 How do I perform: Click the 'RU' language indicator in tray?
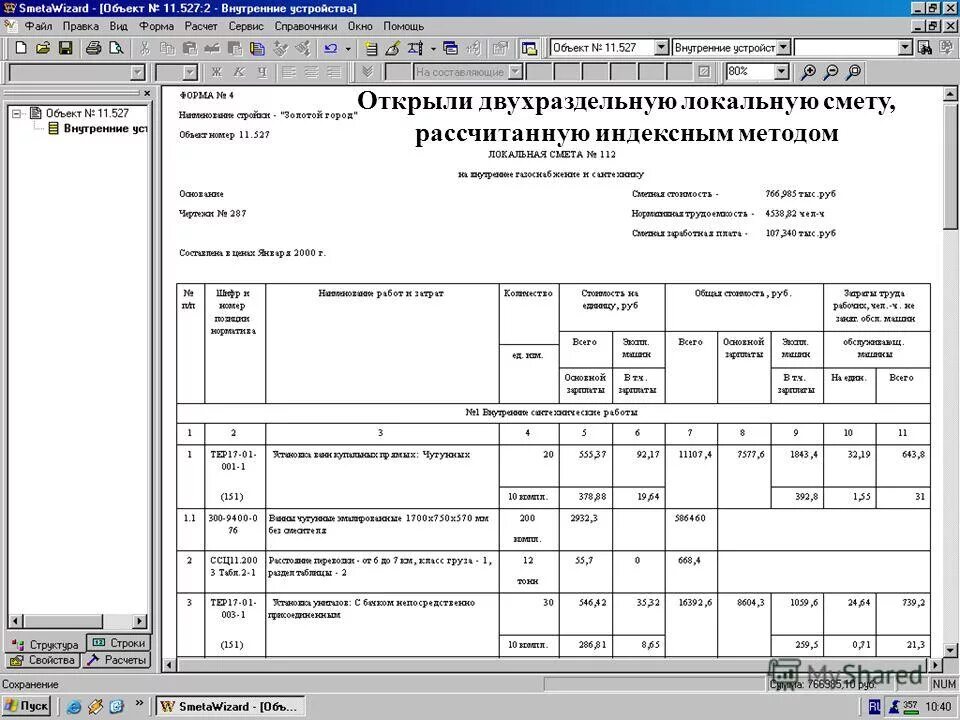pos(874,707)
